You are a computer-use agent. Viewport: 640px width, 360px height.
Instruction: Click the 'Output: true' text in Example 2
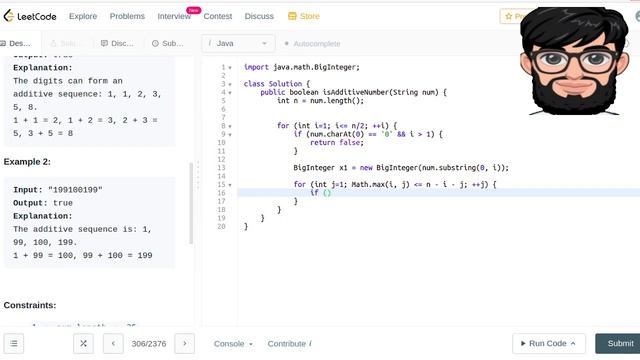pyautogui.click(x=43, y=203)
